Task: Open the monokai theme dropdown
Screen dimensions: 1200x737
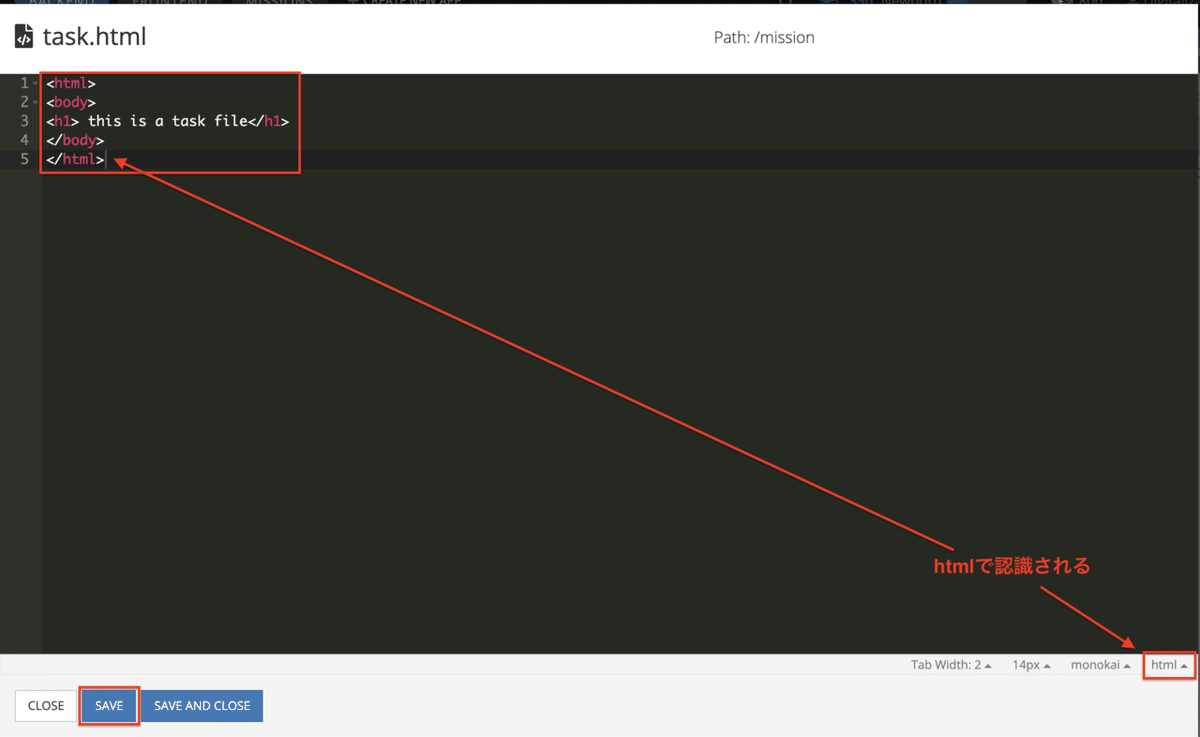Action: [1100, 665]
